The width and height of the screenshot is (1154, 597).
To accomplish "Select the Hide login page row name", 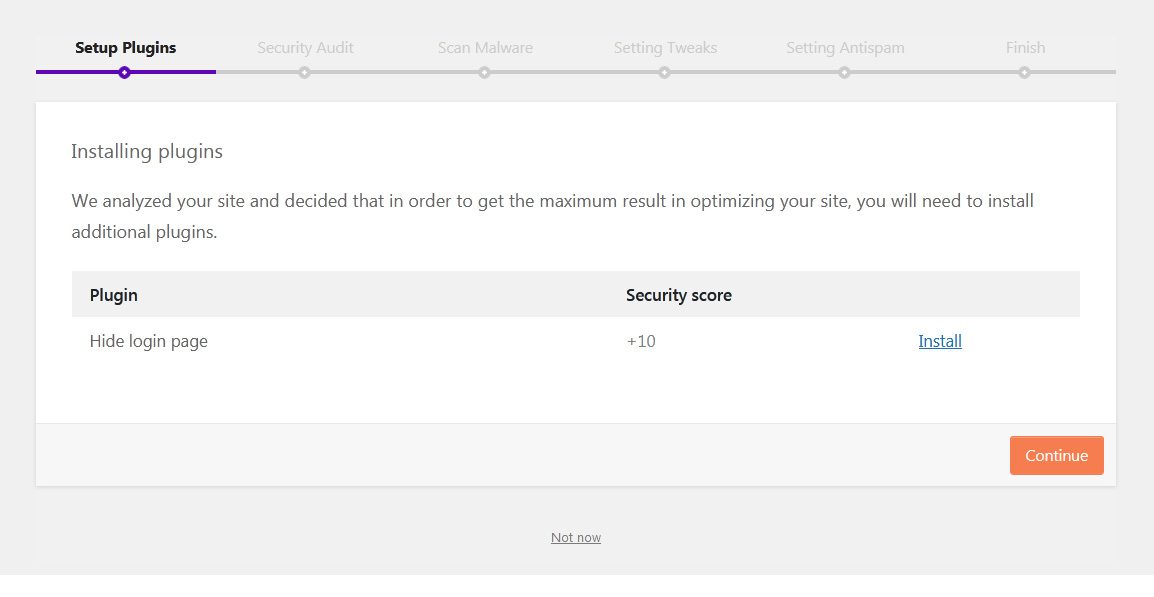I will 149,341.
